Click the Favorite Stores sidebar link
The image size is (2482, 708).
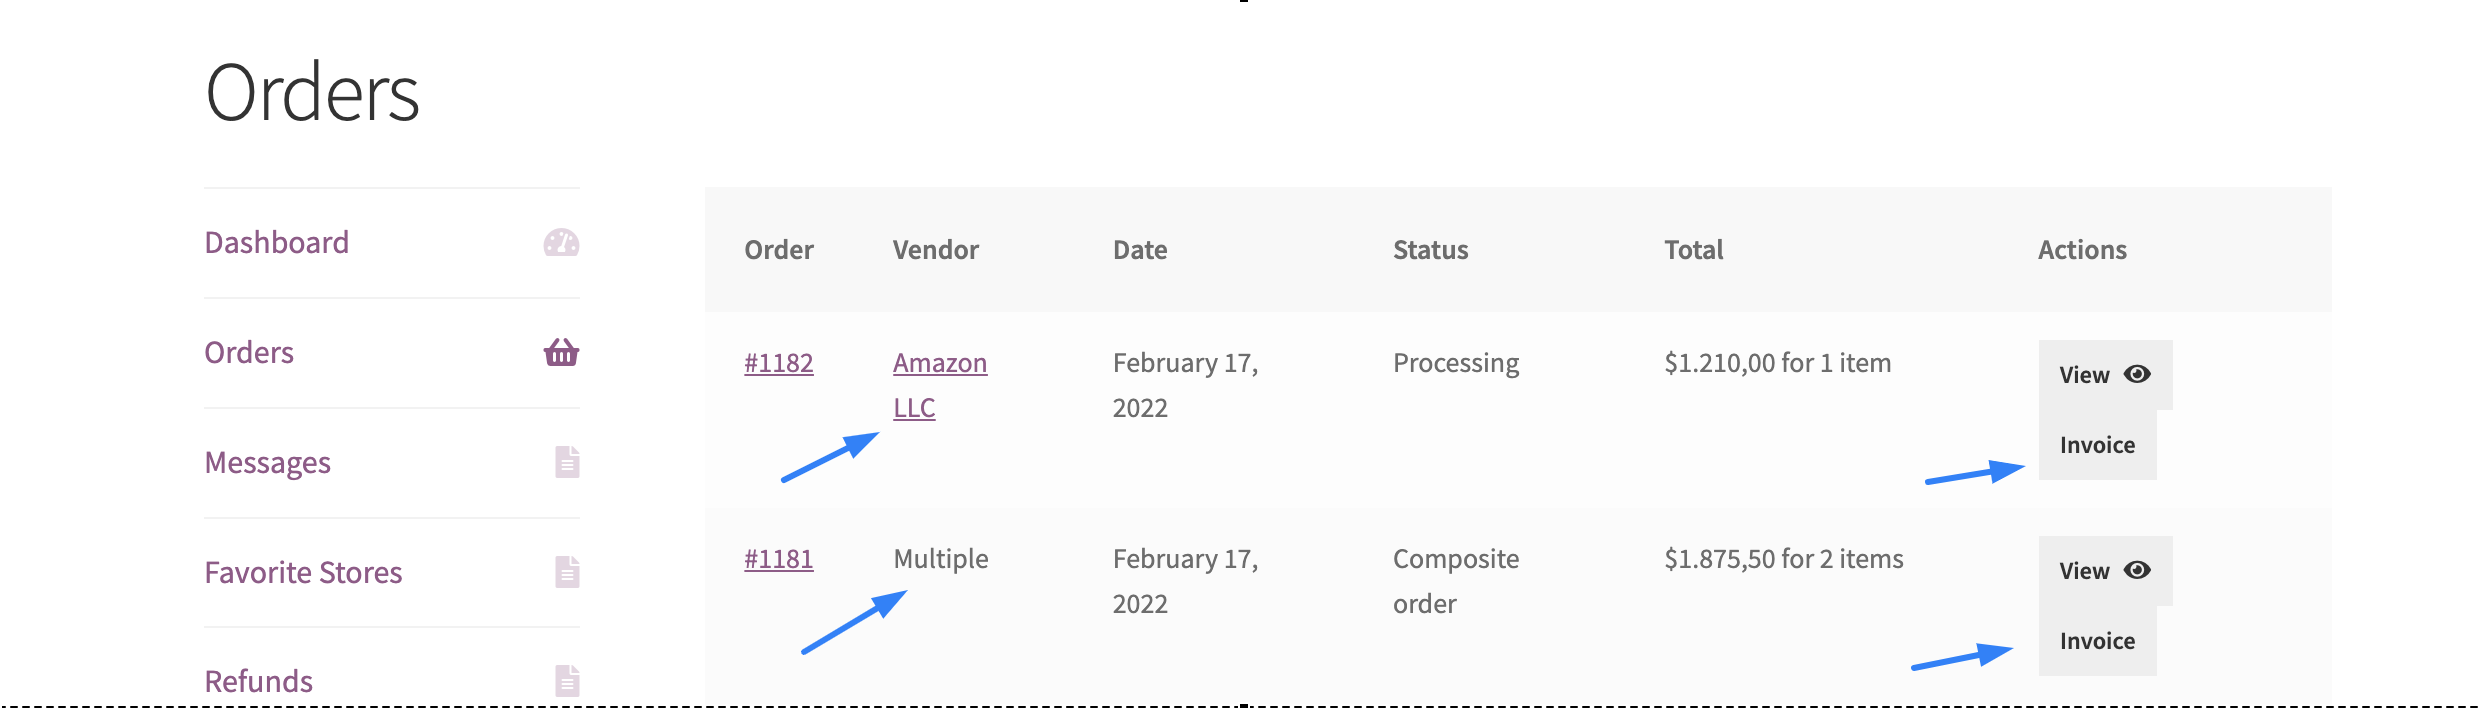click(x=303, y=571)
